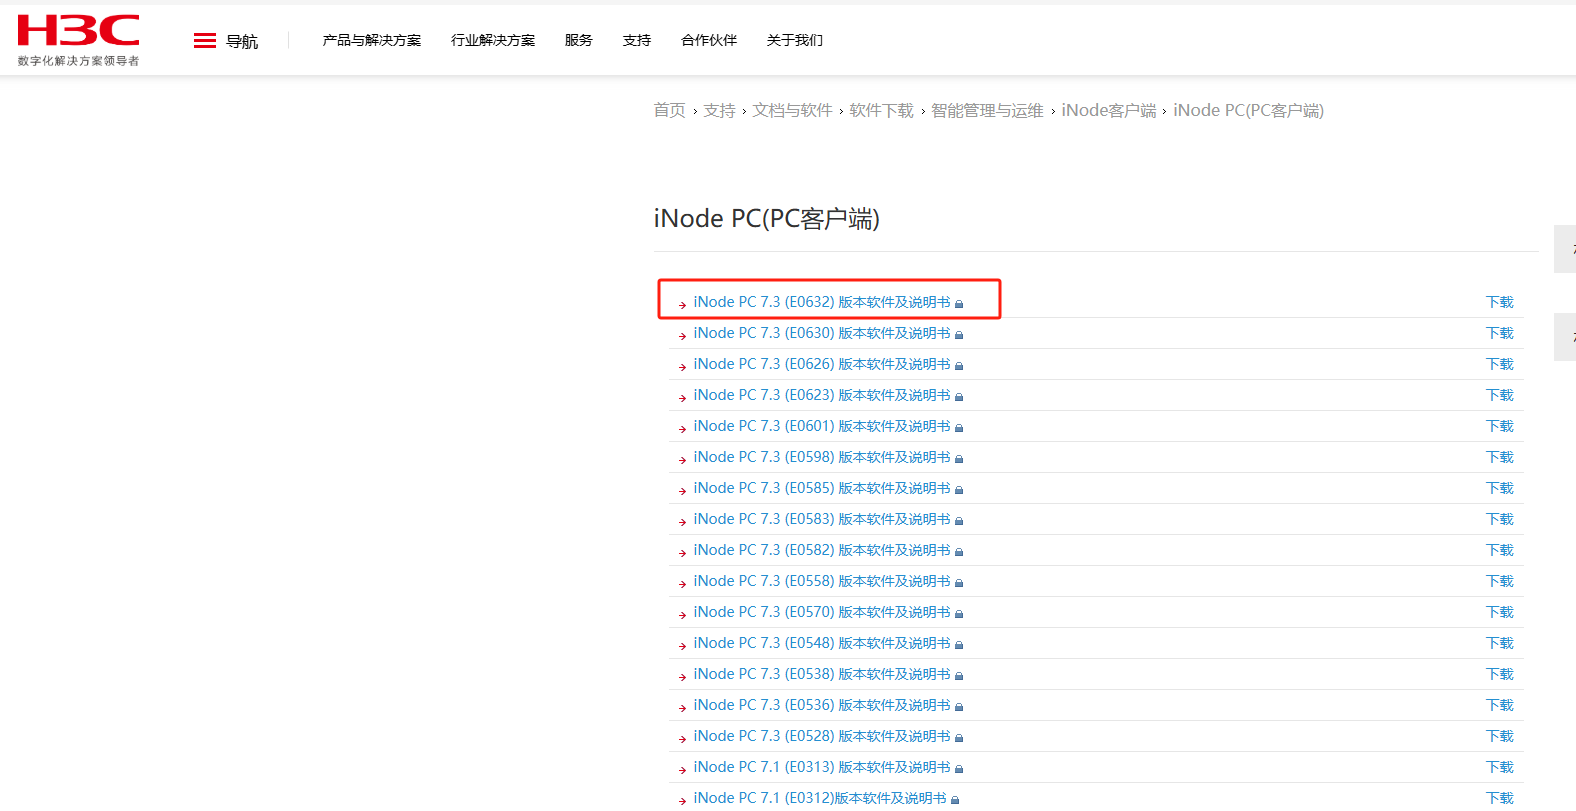Open iNode PC 7.3 (E0623) 版本软件及说明书
This screenshot has height=811, width=1576.
tap(822, 395)
